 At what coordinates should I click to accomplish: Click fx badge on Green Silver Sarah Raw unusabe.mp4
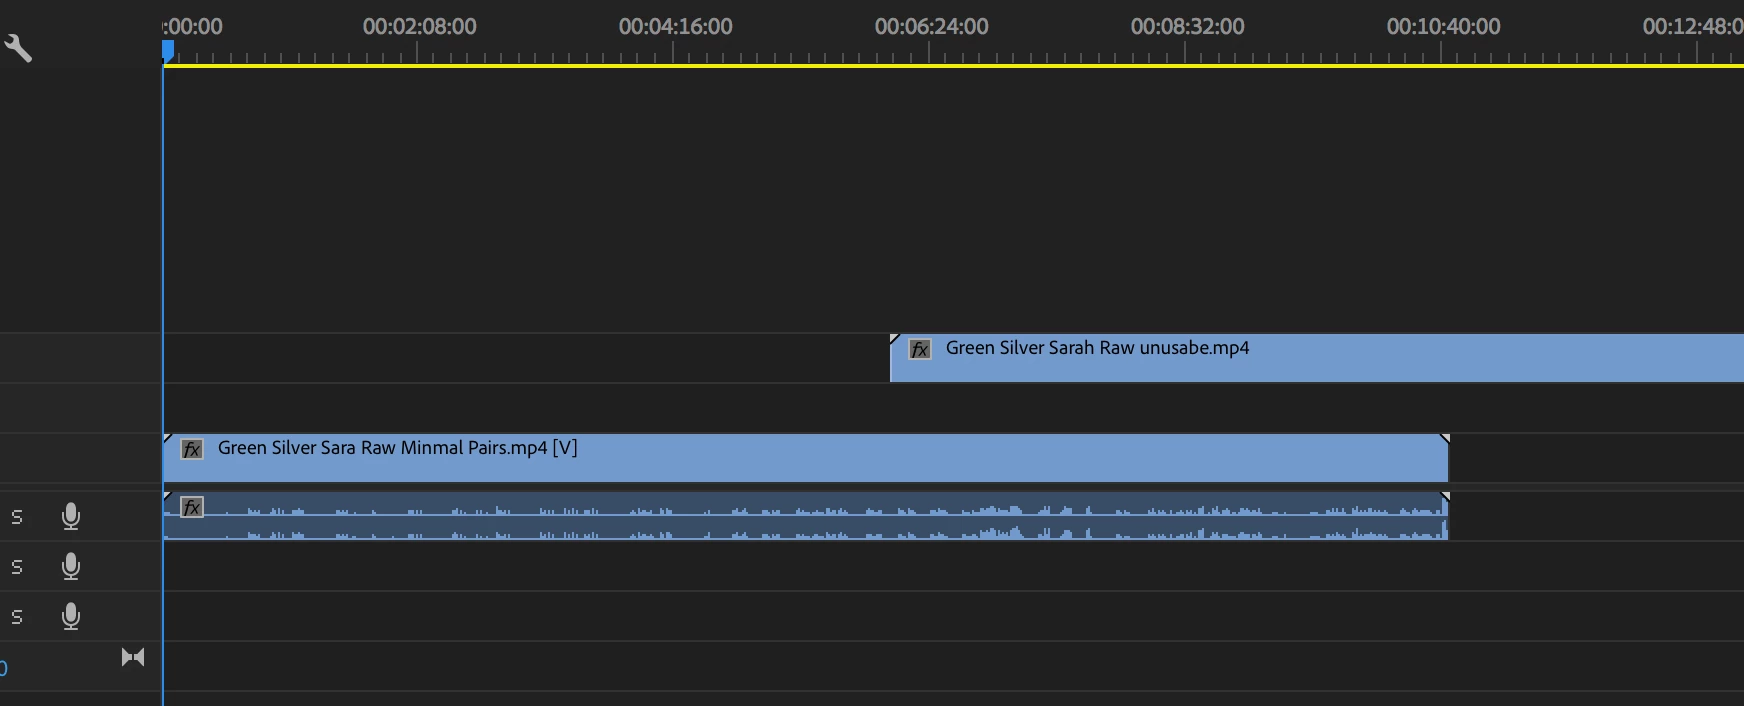[x=920, y=349]
